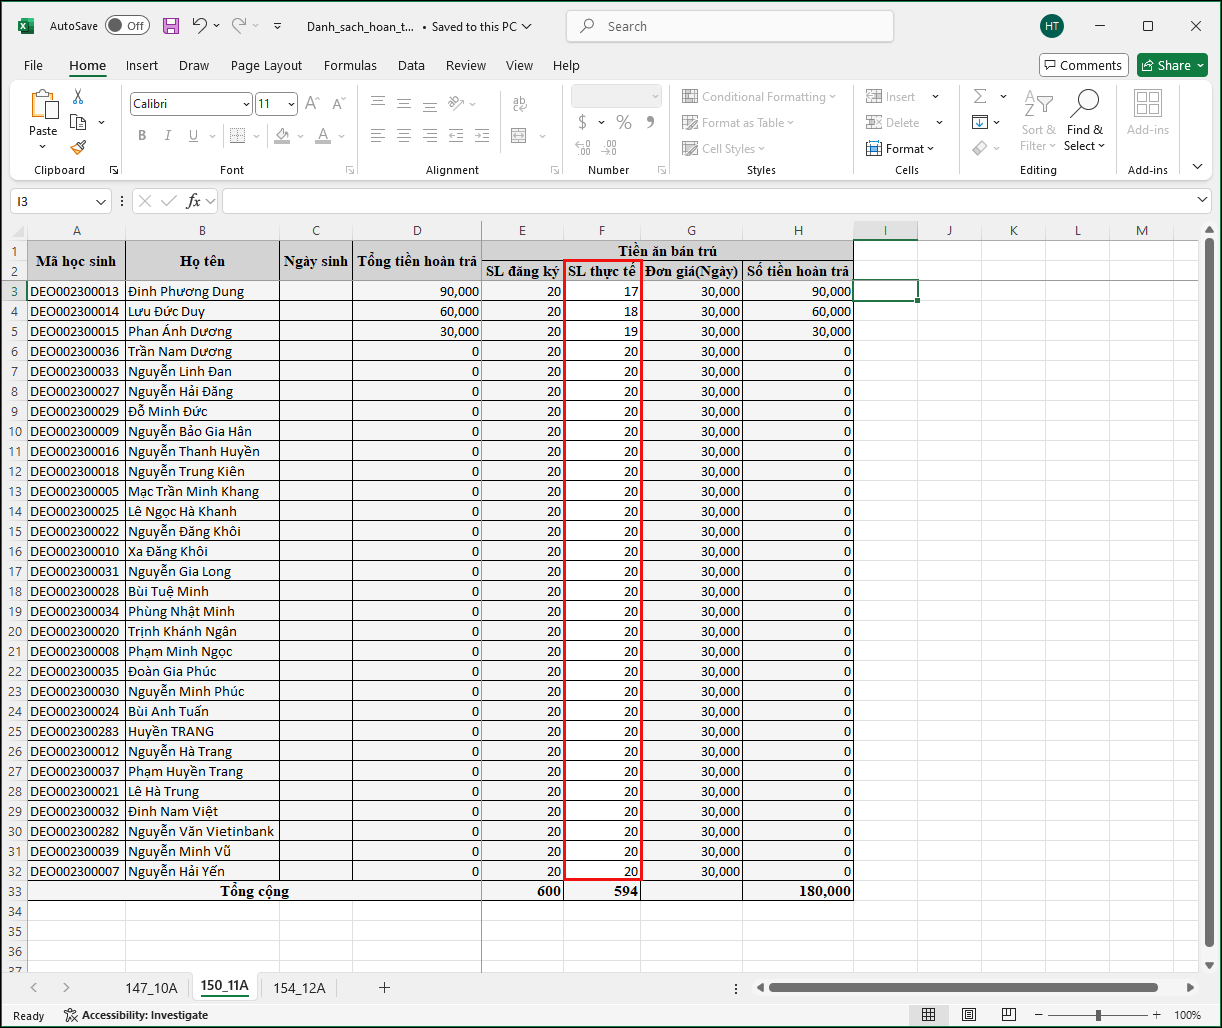1222x1028 pixels.
Task: Click Increase Font Size icon
Action: [x=312, y=103]
